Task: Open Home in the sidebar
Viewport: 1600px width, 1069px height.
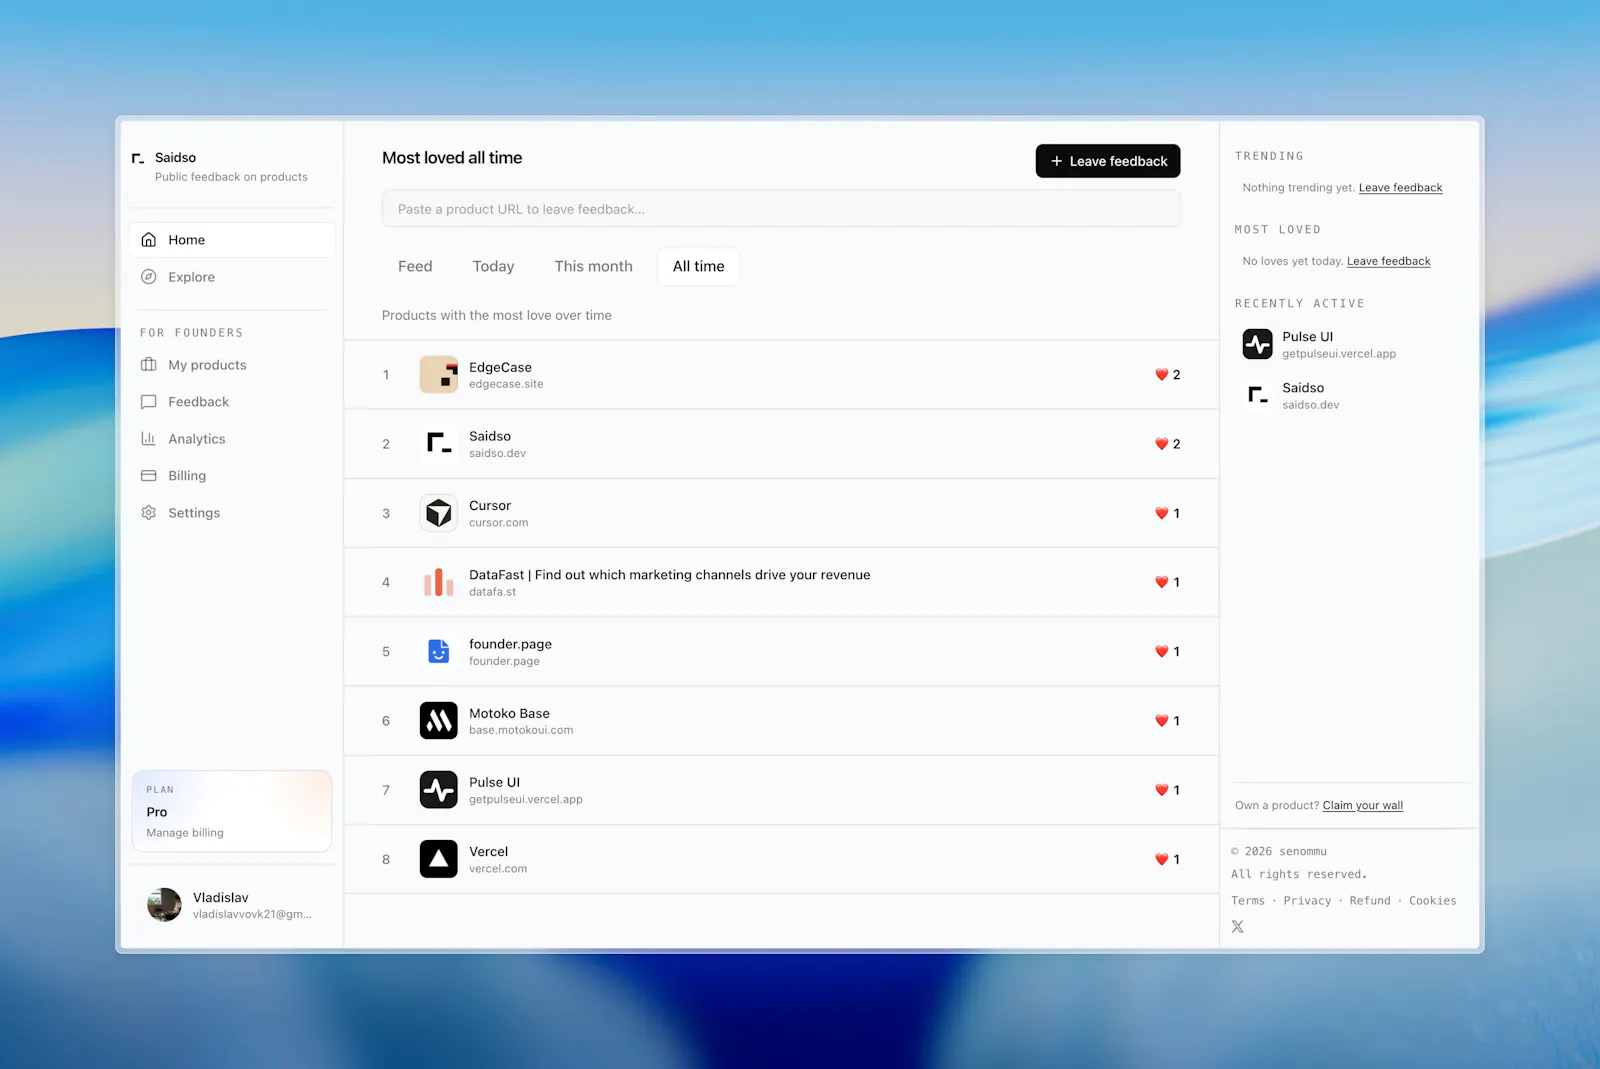Action: [232, 240]
